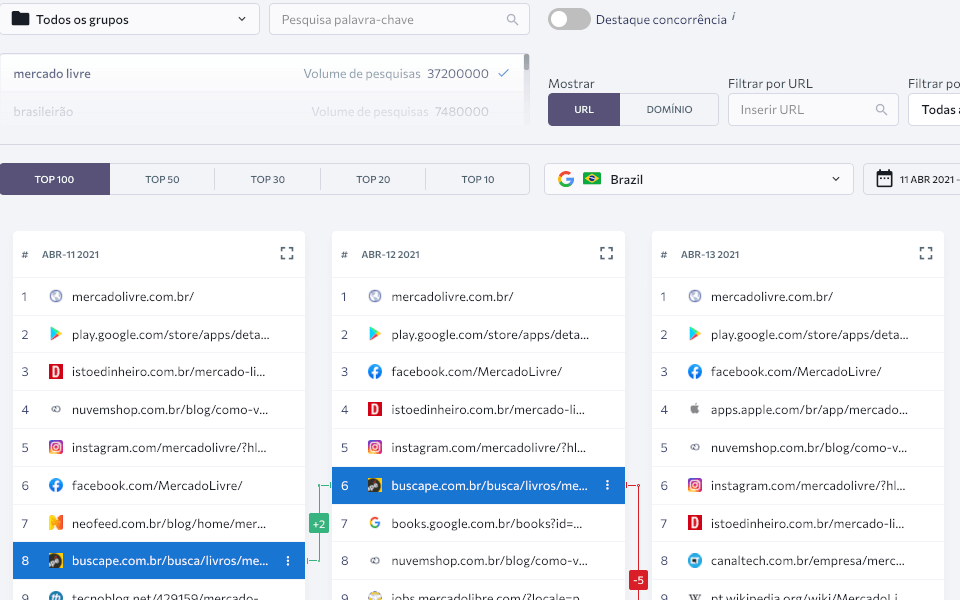Click mercadolivre.com.br/ rank 1 in ABR-12
This screenshot has width=960, height=600.
point(452,296)
